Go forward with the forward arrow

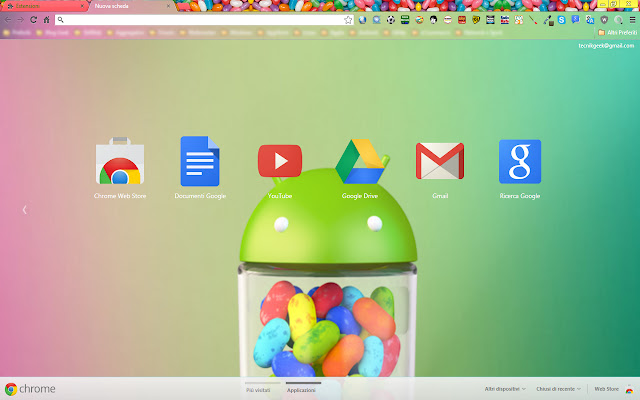[20, 20]
